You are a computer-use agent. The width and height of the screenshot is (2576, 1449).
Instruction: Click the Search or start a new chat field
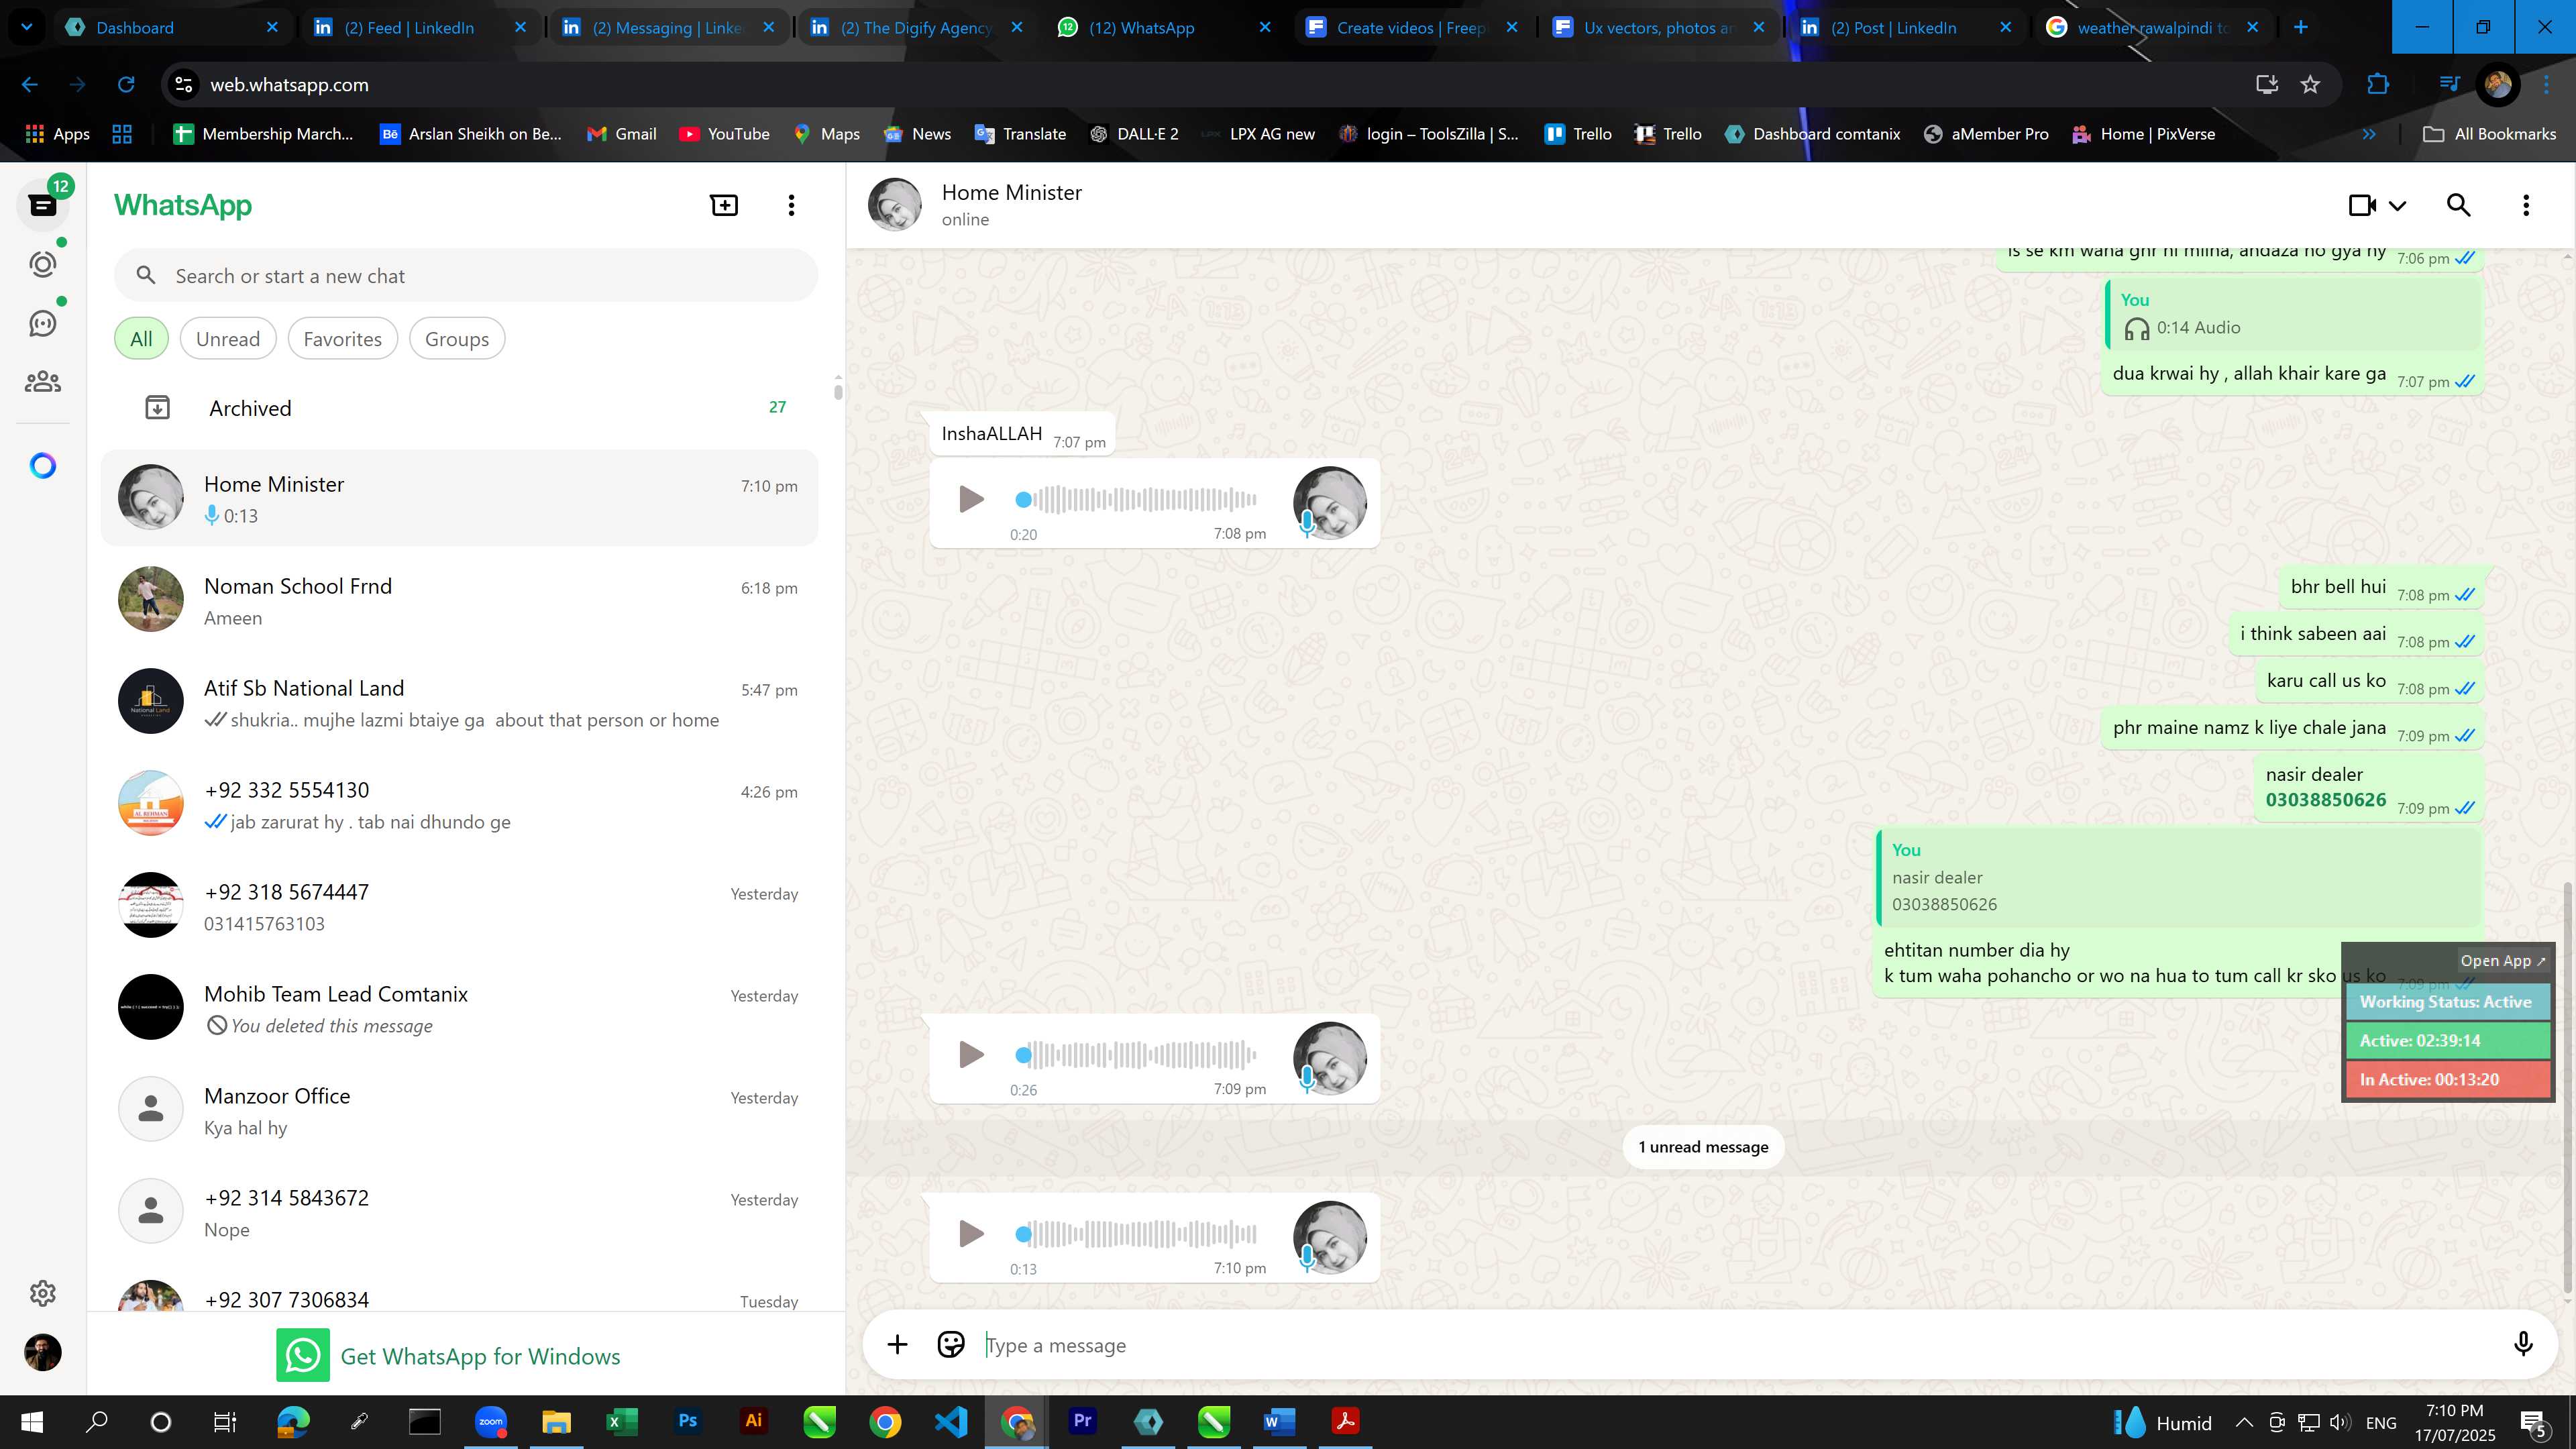466,276
